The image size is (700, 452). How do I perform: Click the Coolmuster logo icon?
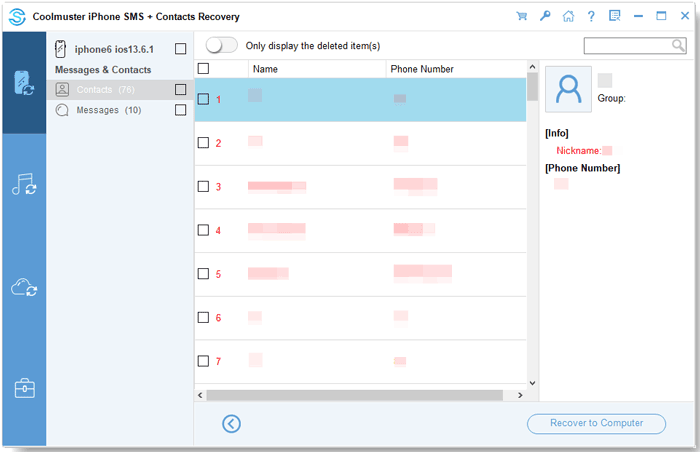[17, 17]
